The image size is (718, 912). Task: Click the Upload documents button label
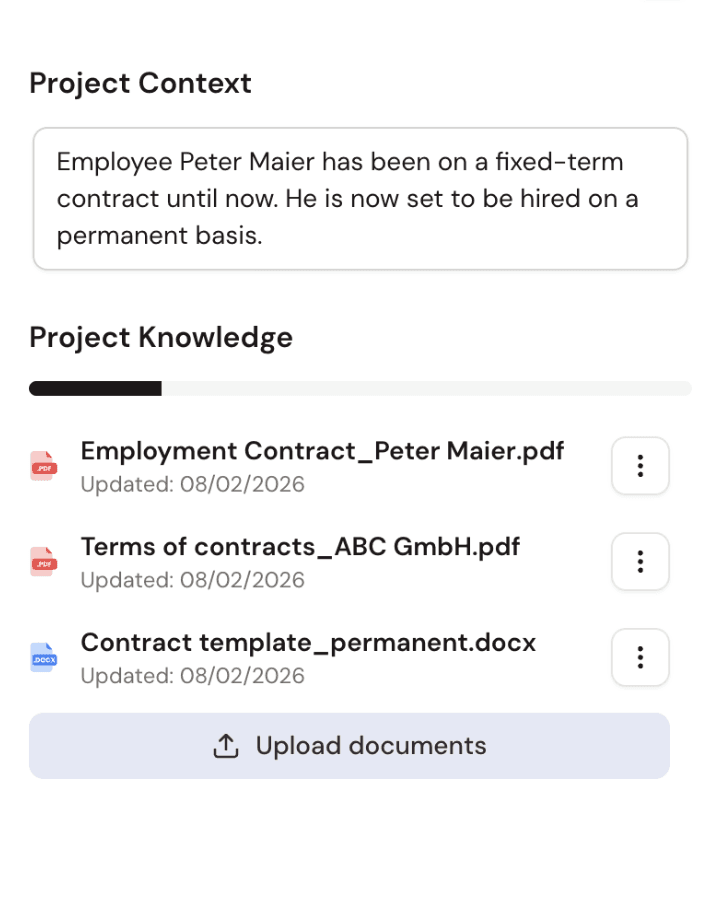click(x=371, y=746)
